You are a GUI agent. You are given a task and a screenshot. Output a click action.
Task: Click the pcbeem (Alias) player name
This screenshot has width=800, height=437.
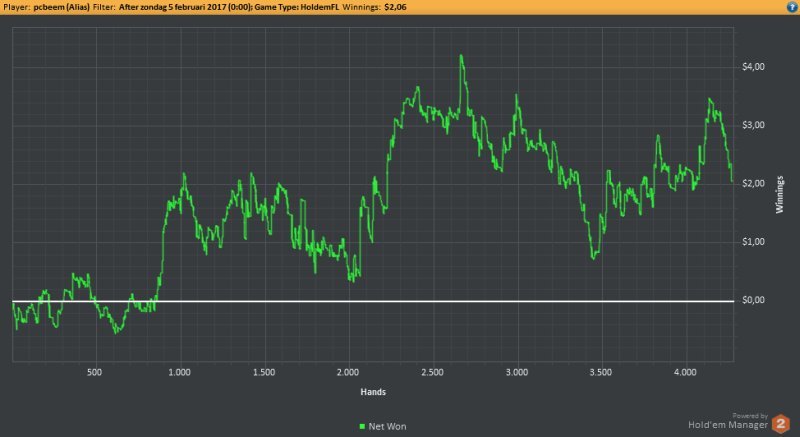[65, 7]
